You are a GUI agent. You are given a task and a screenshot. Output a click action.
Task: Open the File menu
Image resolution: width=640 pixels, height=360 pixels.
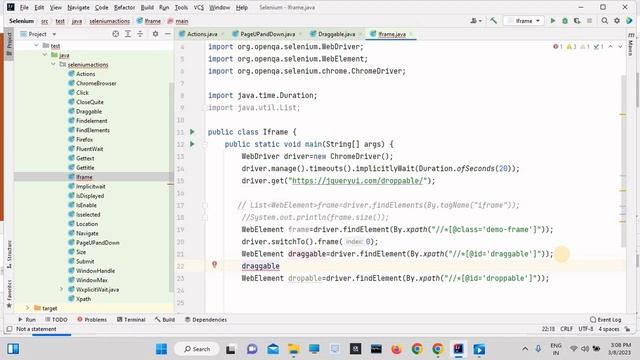(x=24, y=7)
